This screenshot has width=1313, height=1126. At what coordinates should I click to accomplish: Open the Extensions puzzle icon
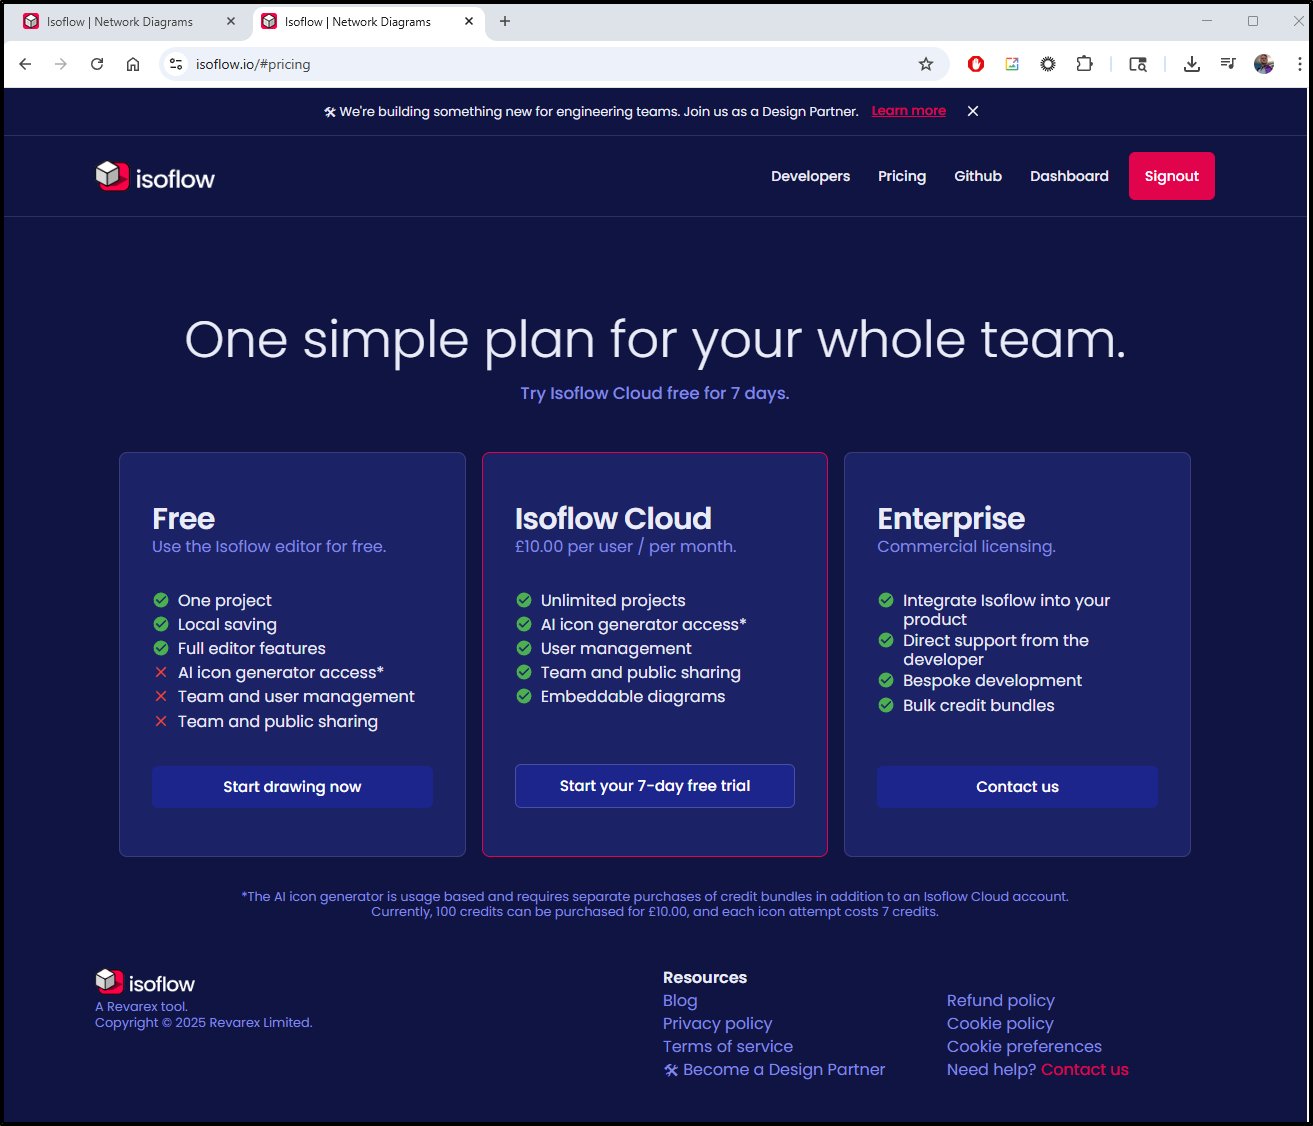click(1084, 64)
